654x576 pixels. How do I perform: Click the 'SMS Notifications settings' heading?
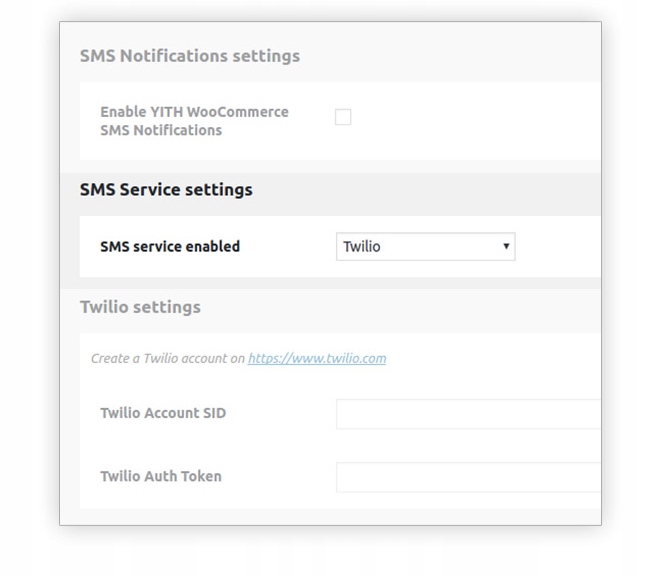point(190,56)
